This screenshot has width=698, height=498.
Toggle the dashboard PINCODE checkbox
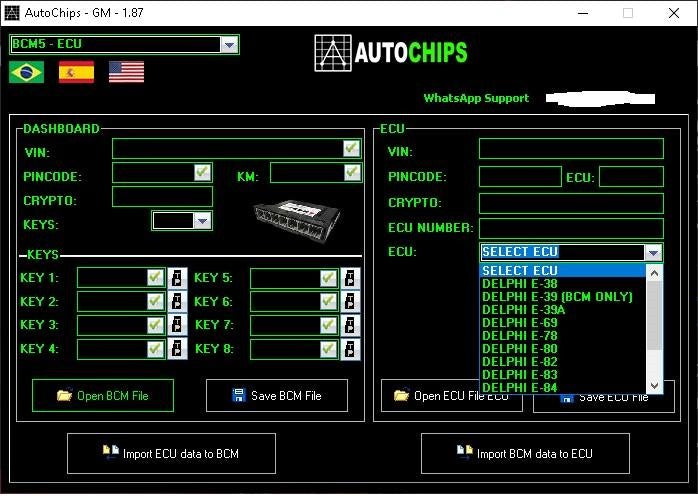(202, 173)
